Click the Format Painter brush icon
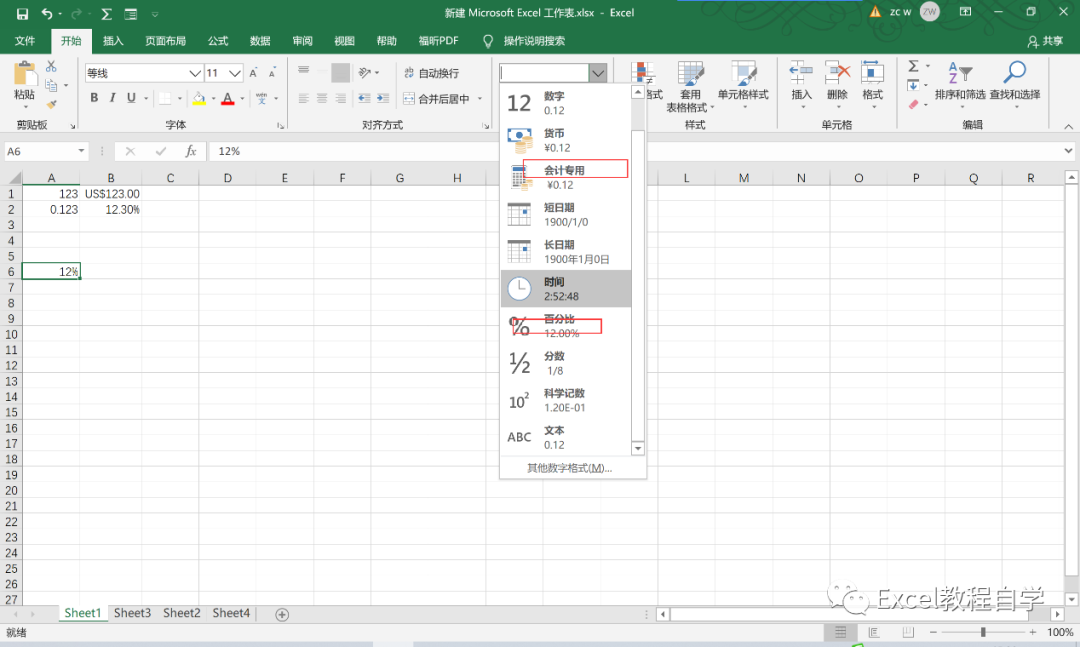Image resolution: width=1080 pixels, height=647 pixels. [x=51, y=104]
